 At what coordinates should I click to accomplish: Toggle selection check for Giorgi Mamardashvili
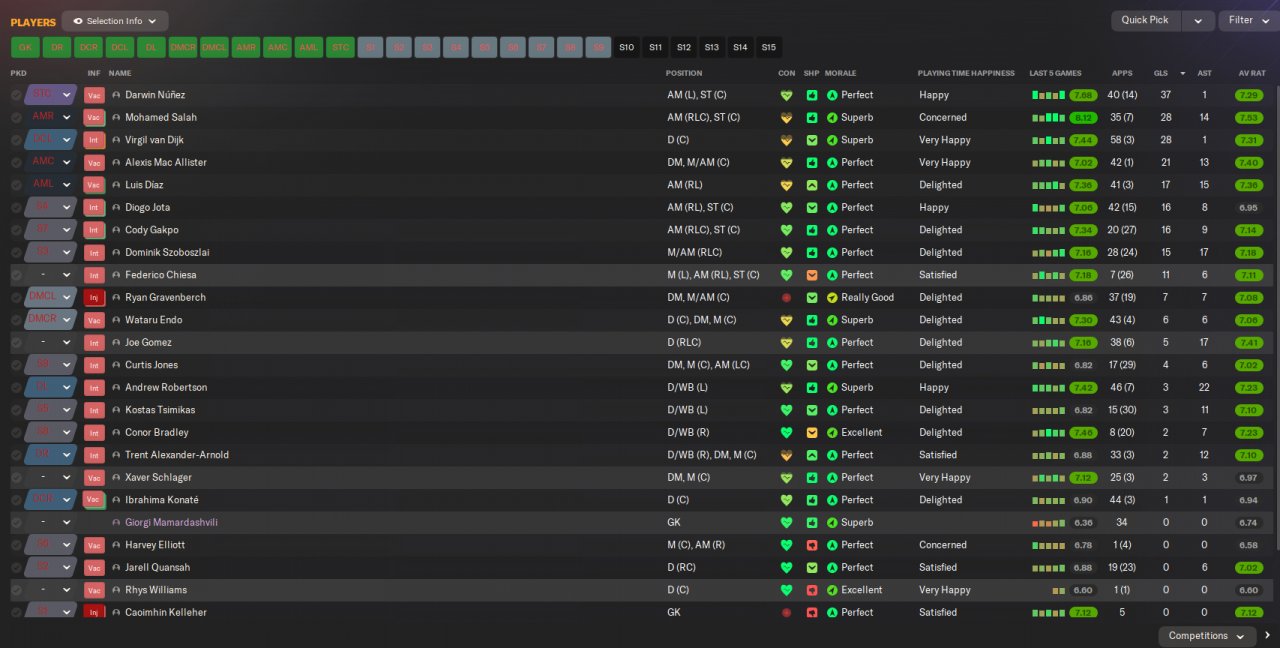[16, 522]
